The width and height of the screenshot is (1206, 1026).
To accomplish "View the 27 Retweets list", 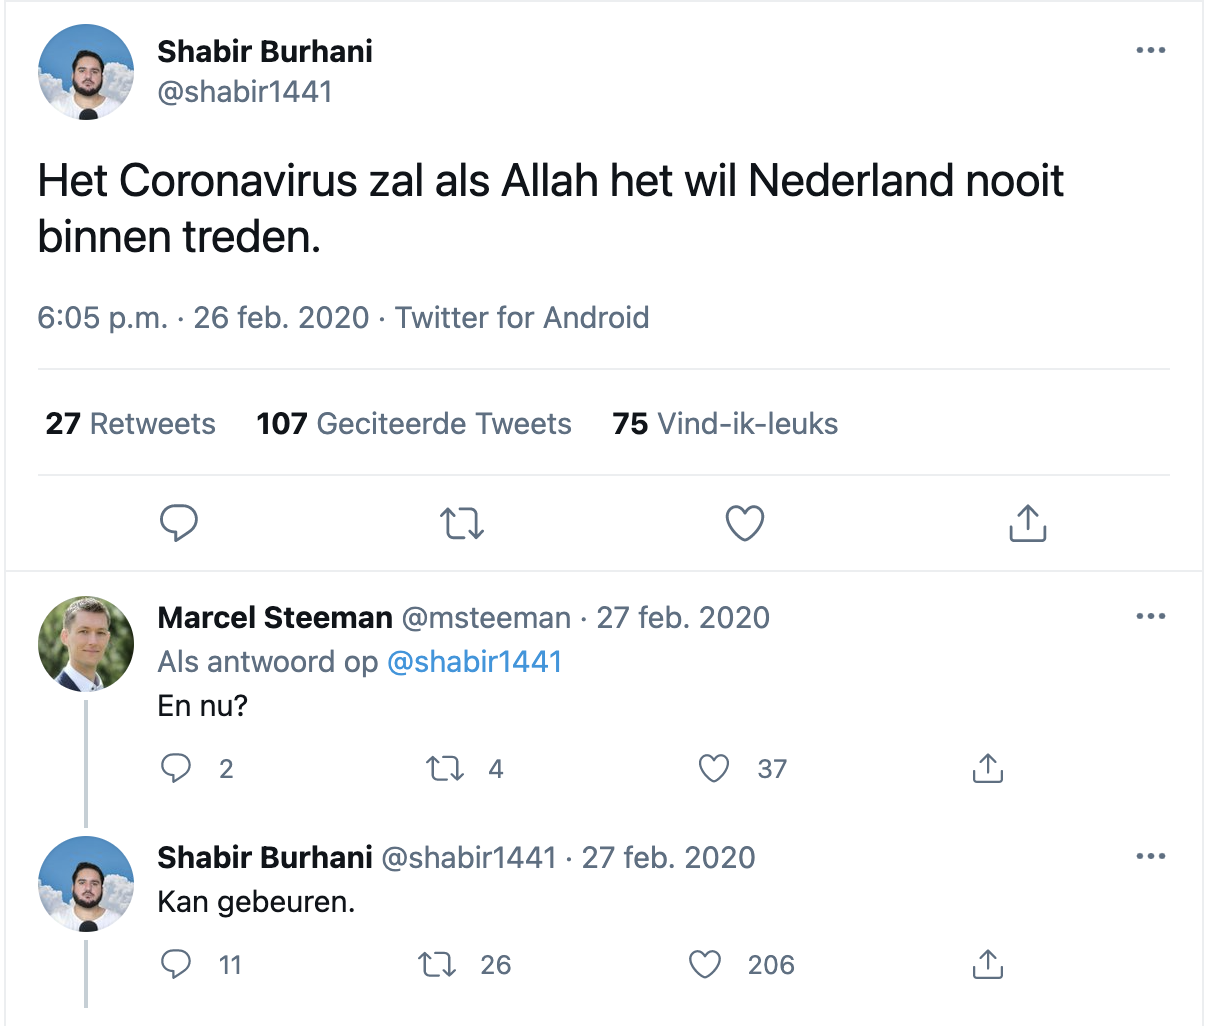I will 130,424.
